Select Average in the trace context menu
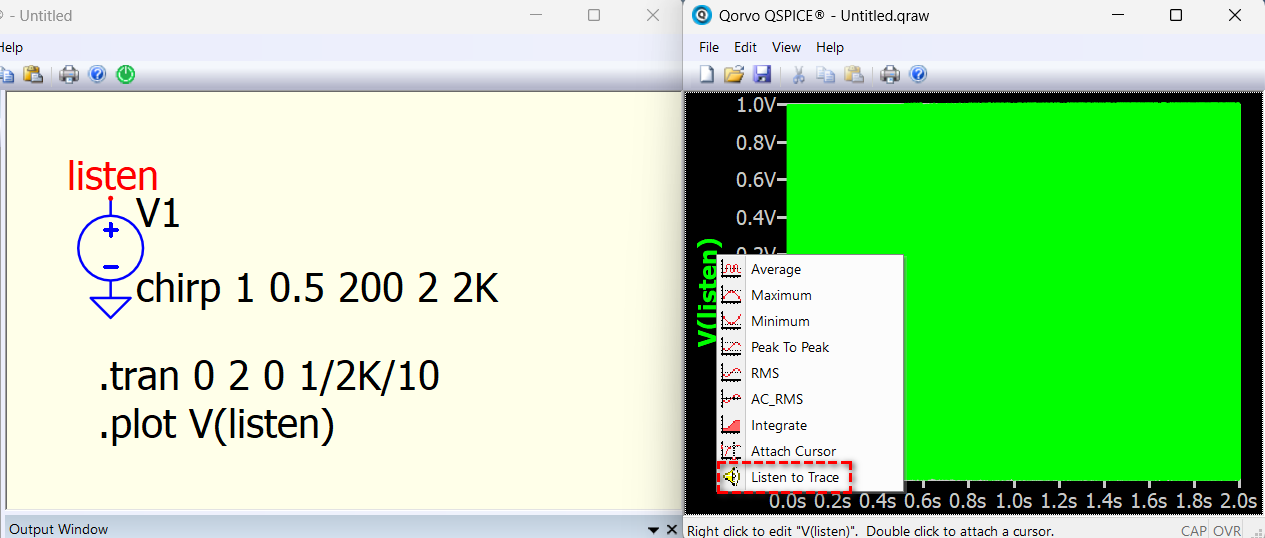The height and width of the screenshot is (538, 1265). [x=775, y=269]
